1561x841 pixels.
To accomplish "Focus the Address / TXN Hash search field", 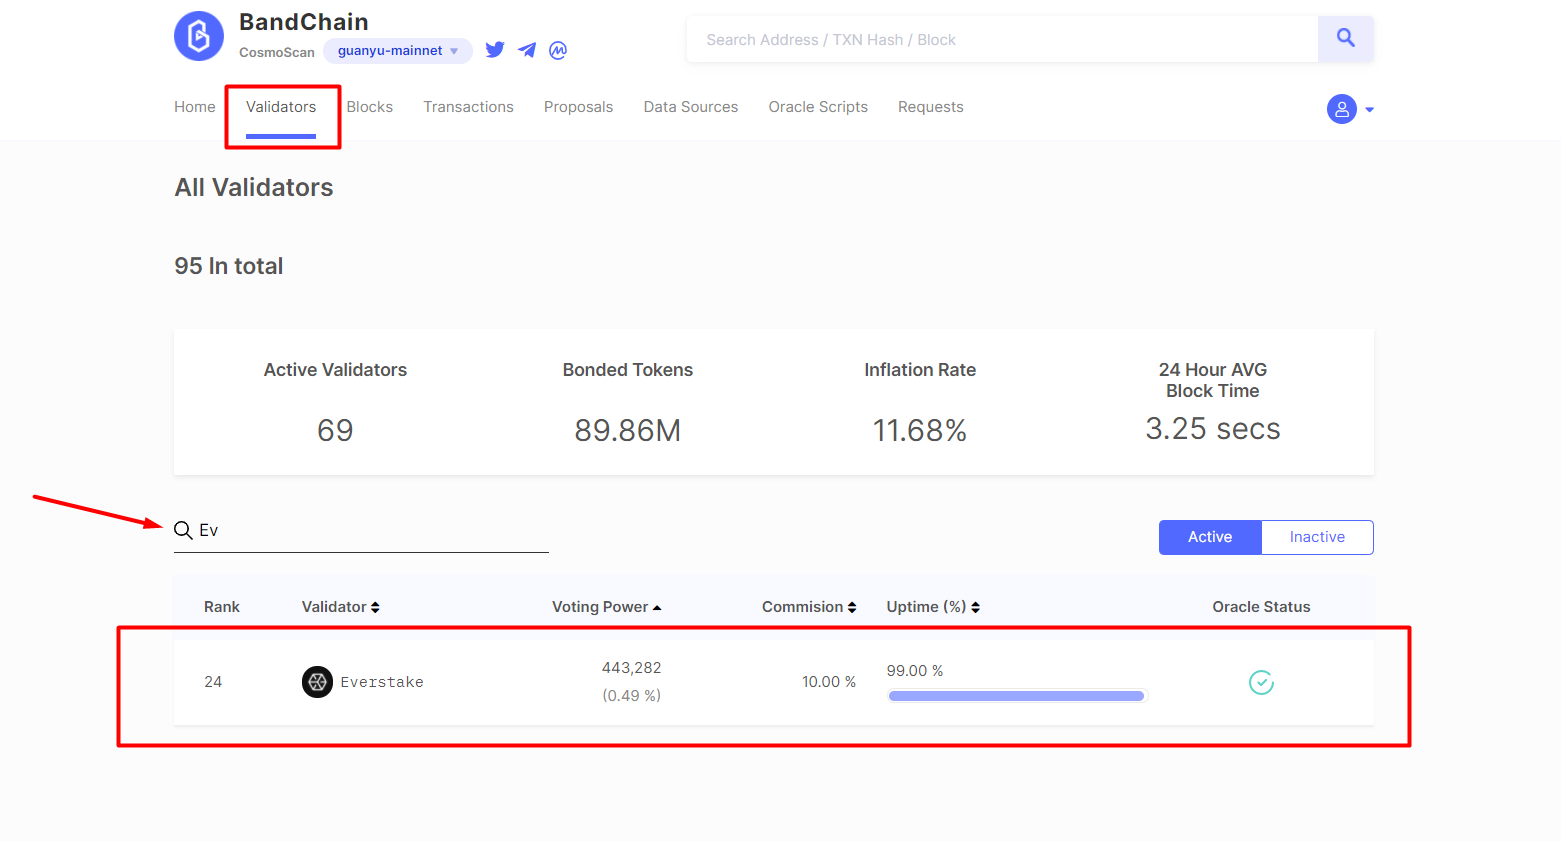I will click(x=1002, y=39).
